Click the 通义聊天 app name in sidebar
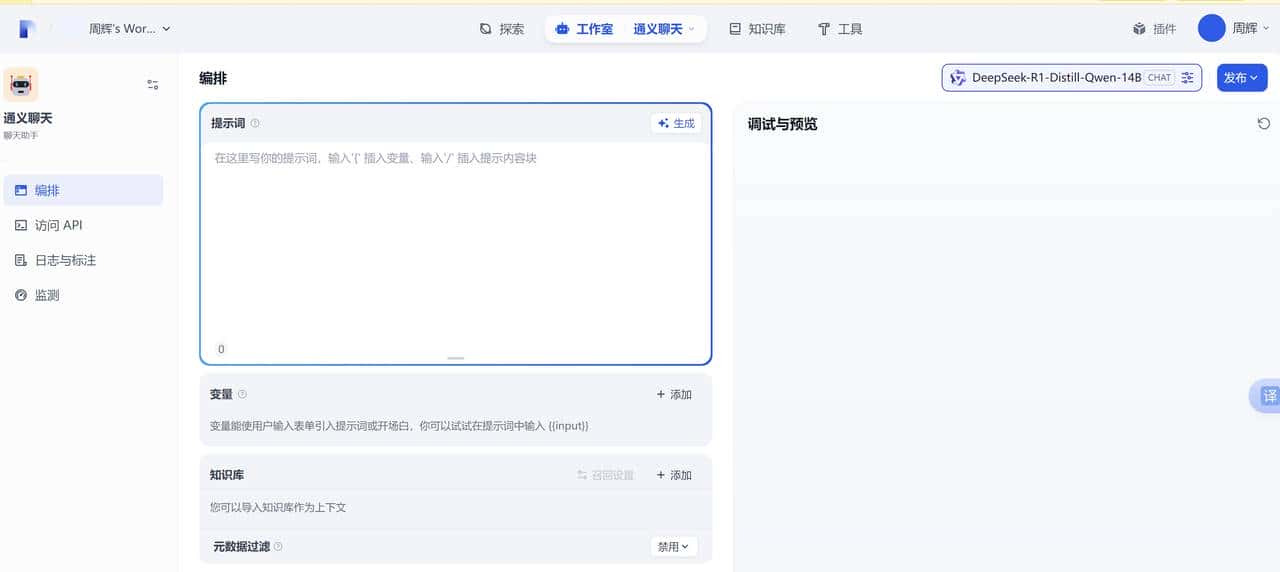1280x572 pixels. point(28,118)
